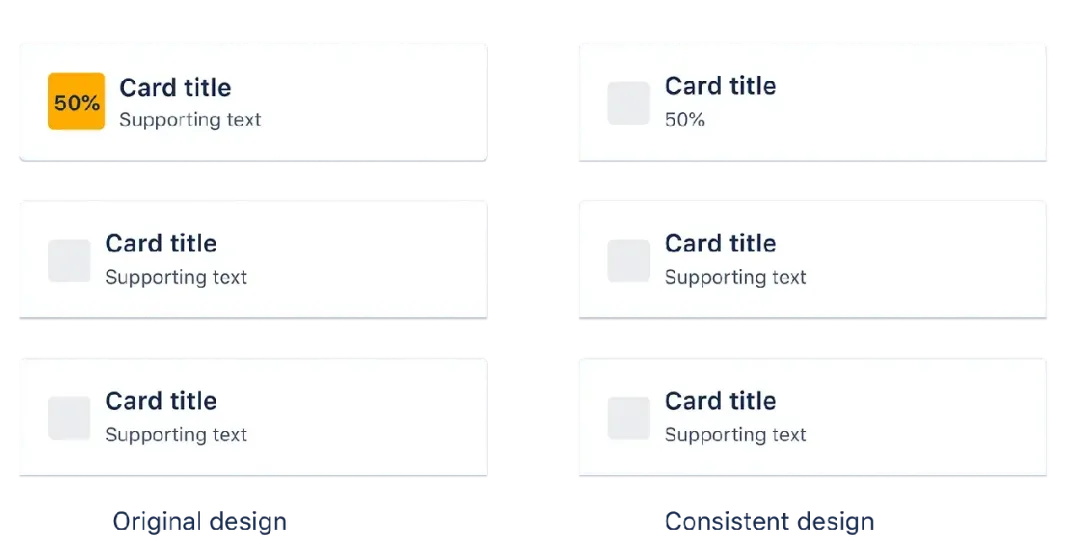Select Card title in second original card

pyautogui.click(x=161, y=243)
